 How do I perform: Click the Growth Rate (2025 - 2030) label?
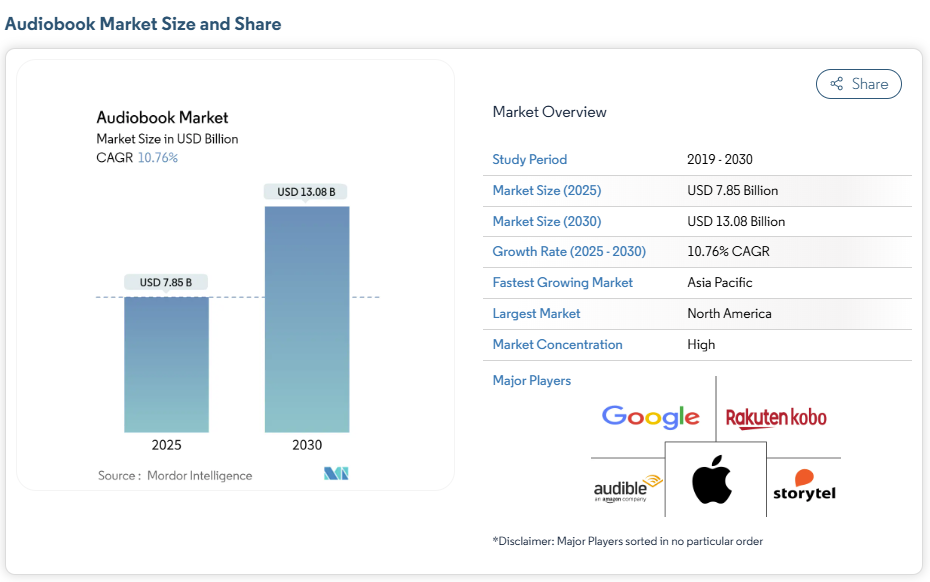(568, 252)
